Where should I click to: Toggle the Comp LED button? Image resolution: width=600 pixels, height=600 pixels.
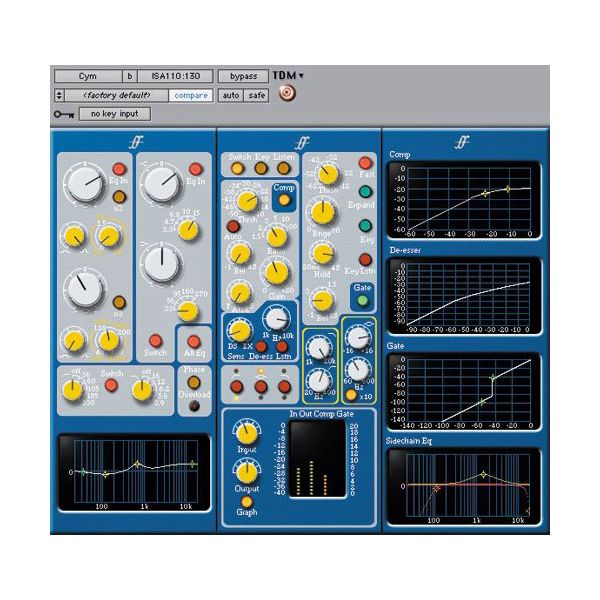[x=283, y=199]
